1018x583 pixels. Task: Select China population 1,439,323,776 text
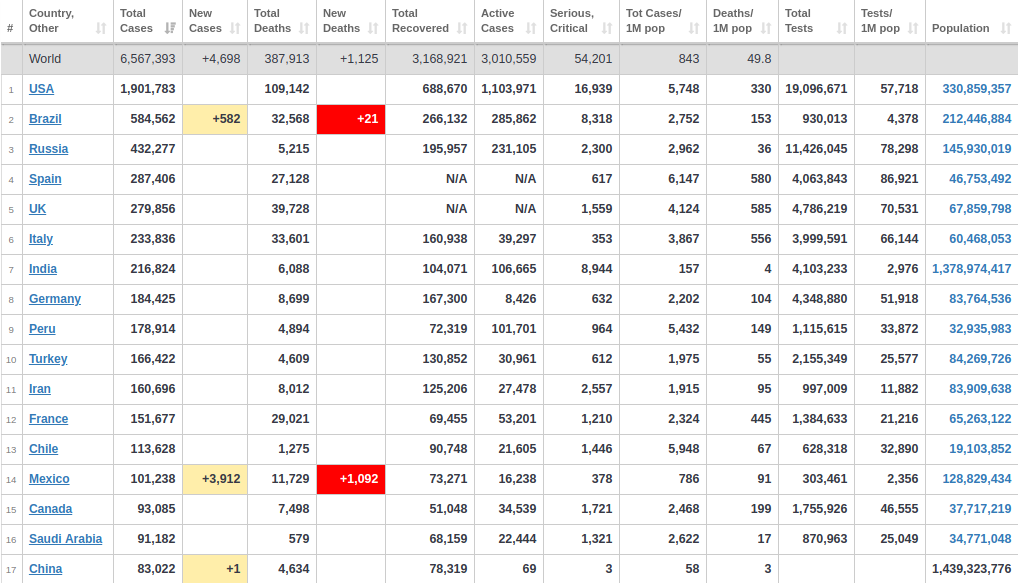971,569
